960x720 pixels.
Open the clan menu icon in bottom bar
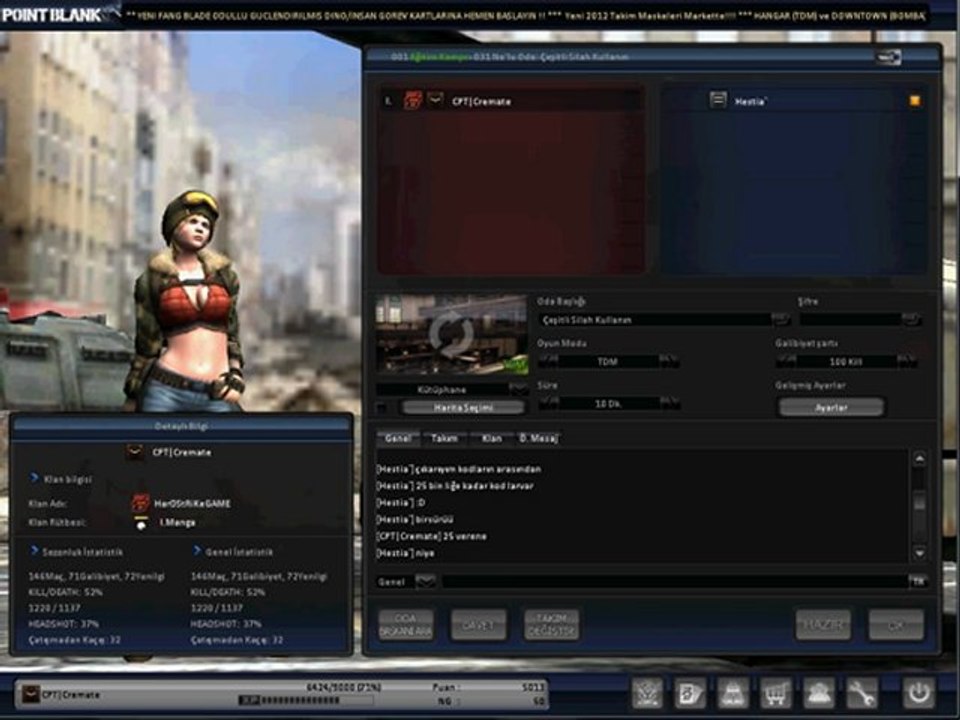click(x=648, y=694)
